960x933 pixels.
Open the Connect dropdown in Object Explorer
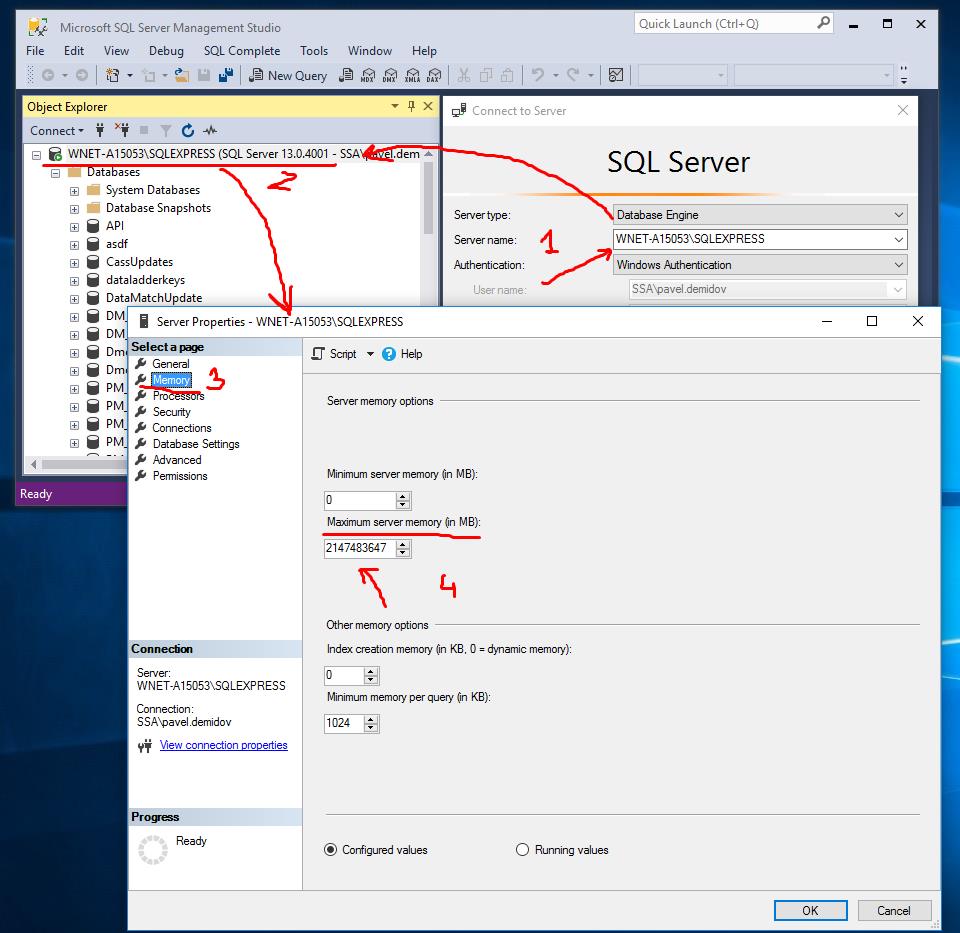click(x=57, y=130)
